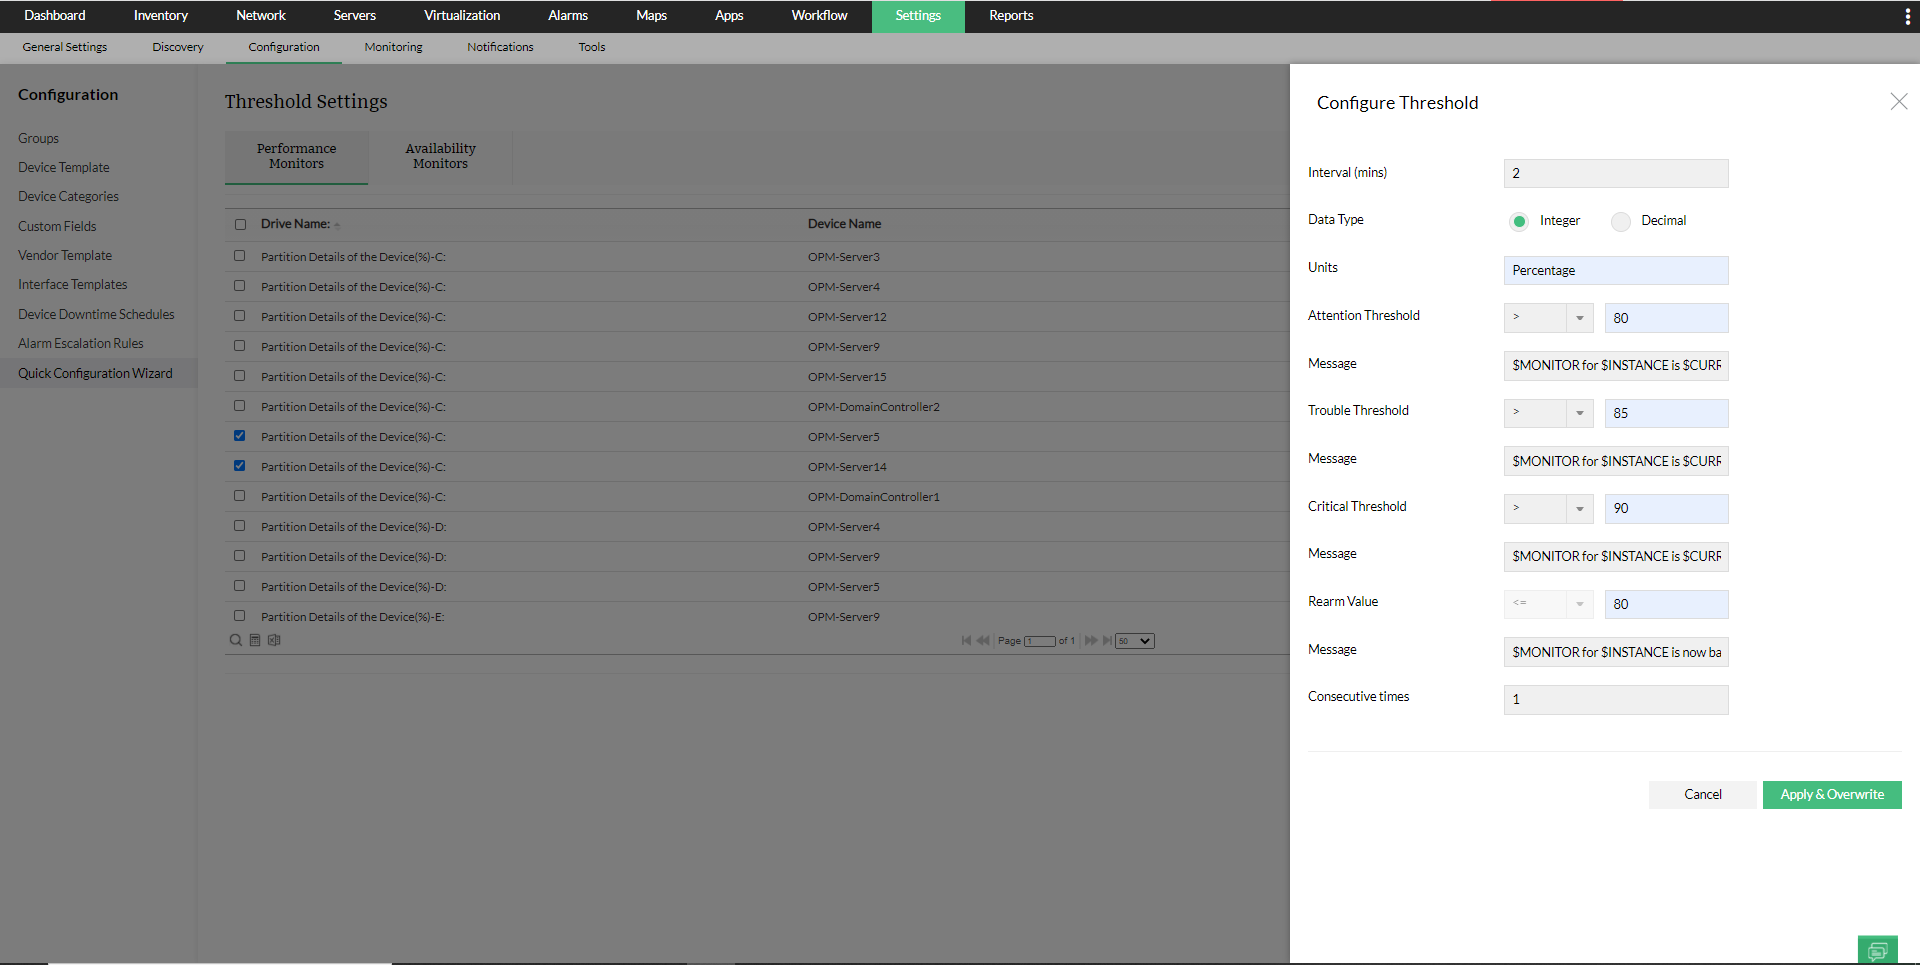This screenshot has width=1920, height=965.
Task: Go to the next page of monitors
Action: click(x=1090, y=641)
